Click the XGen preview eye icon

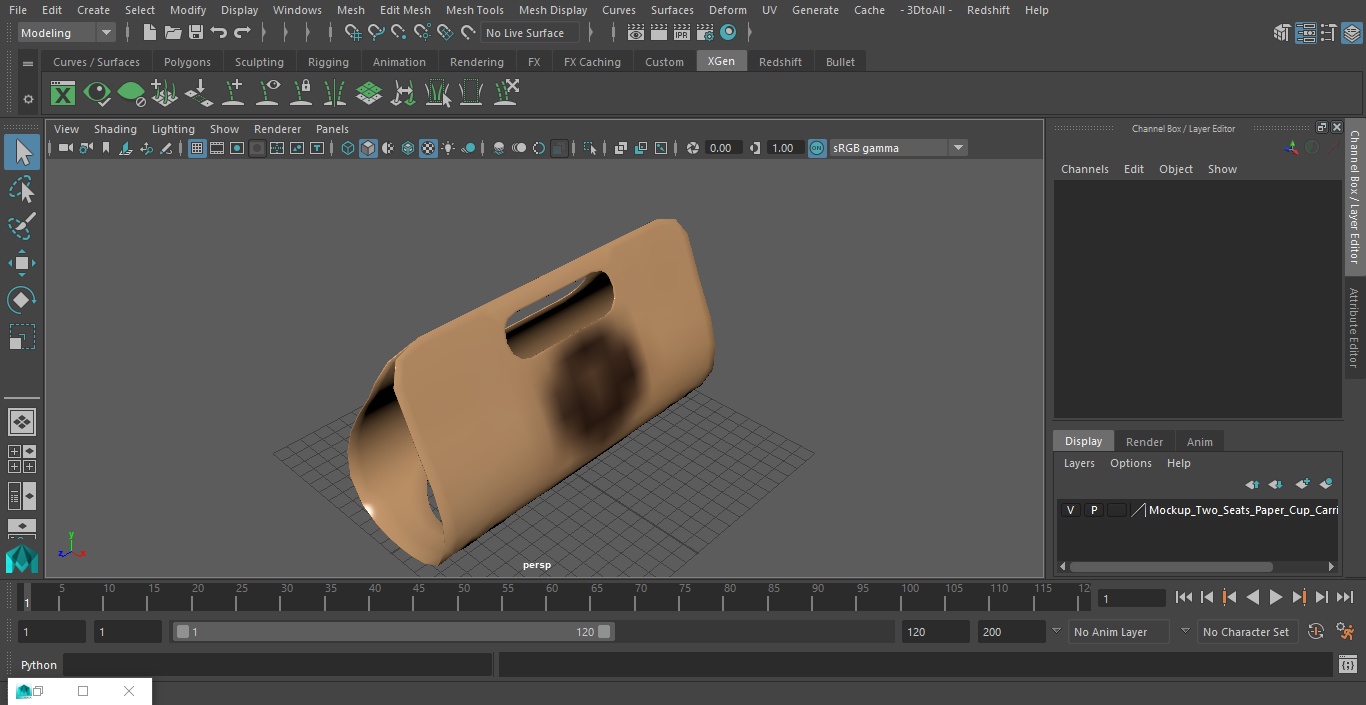tap(97, 94)
